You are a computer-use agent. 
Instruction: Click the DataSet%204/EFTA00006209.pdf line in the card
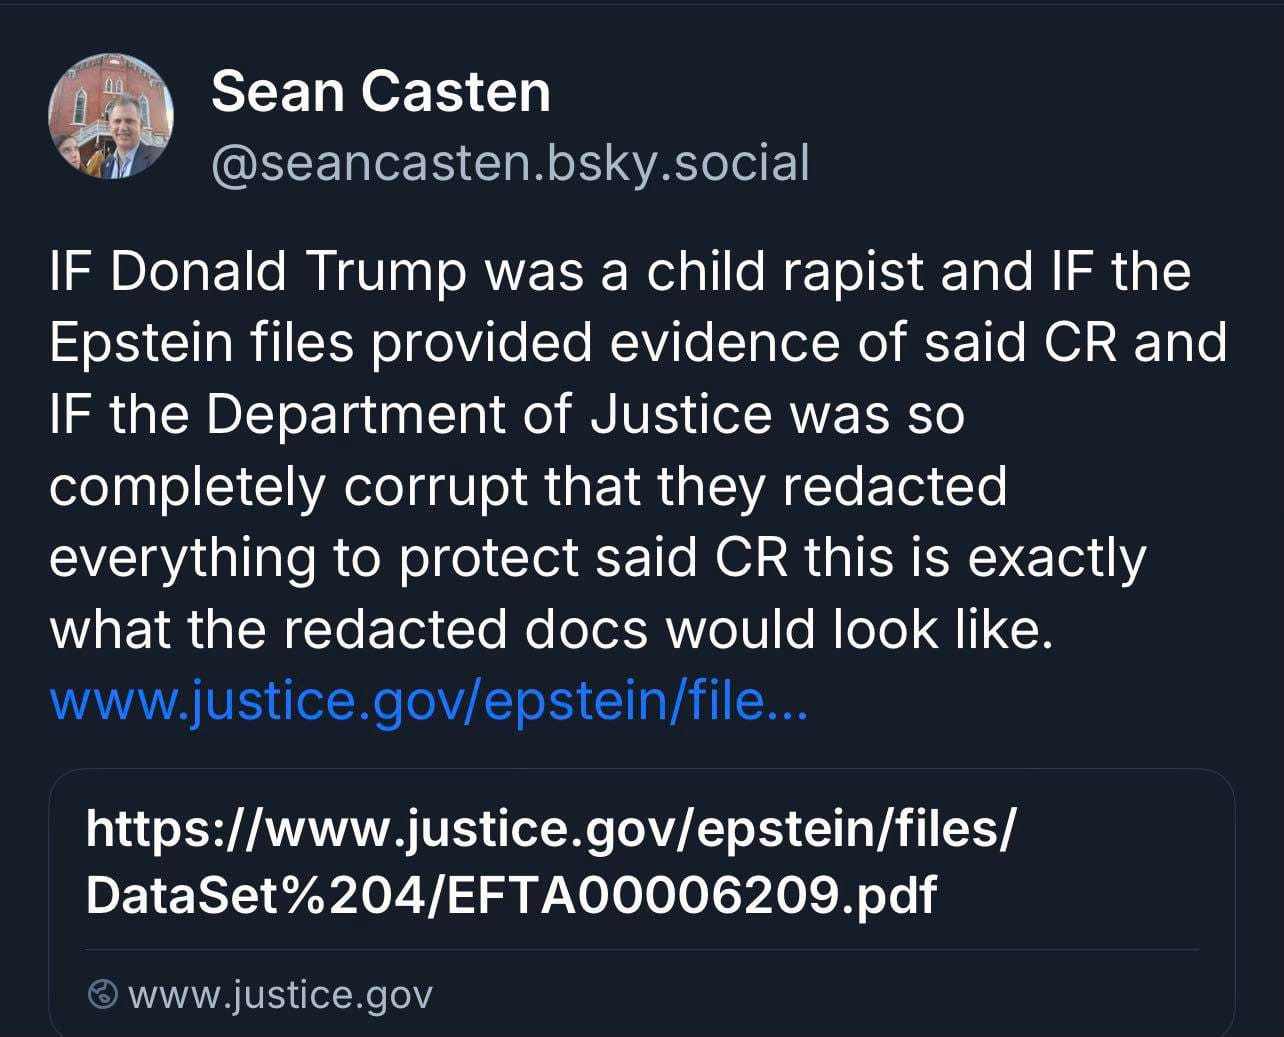click(511, 895)
